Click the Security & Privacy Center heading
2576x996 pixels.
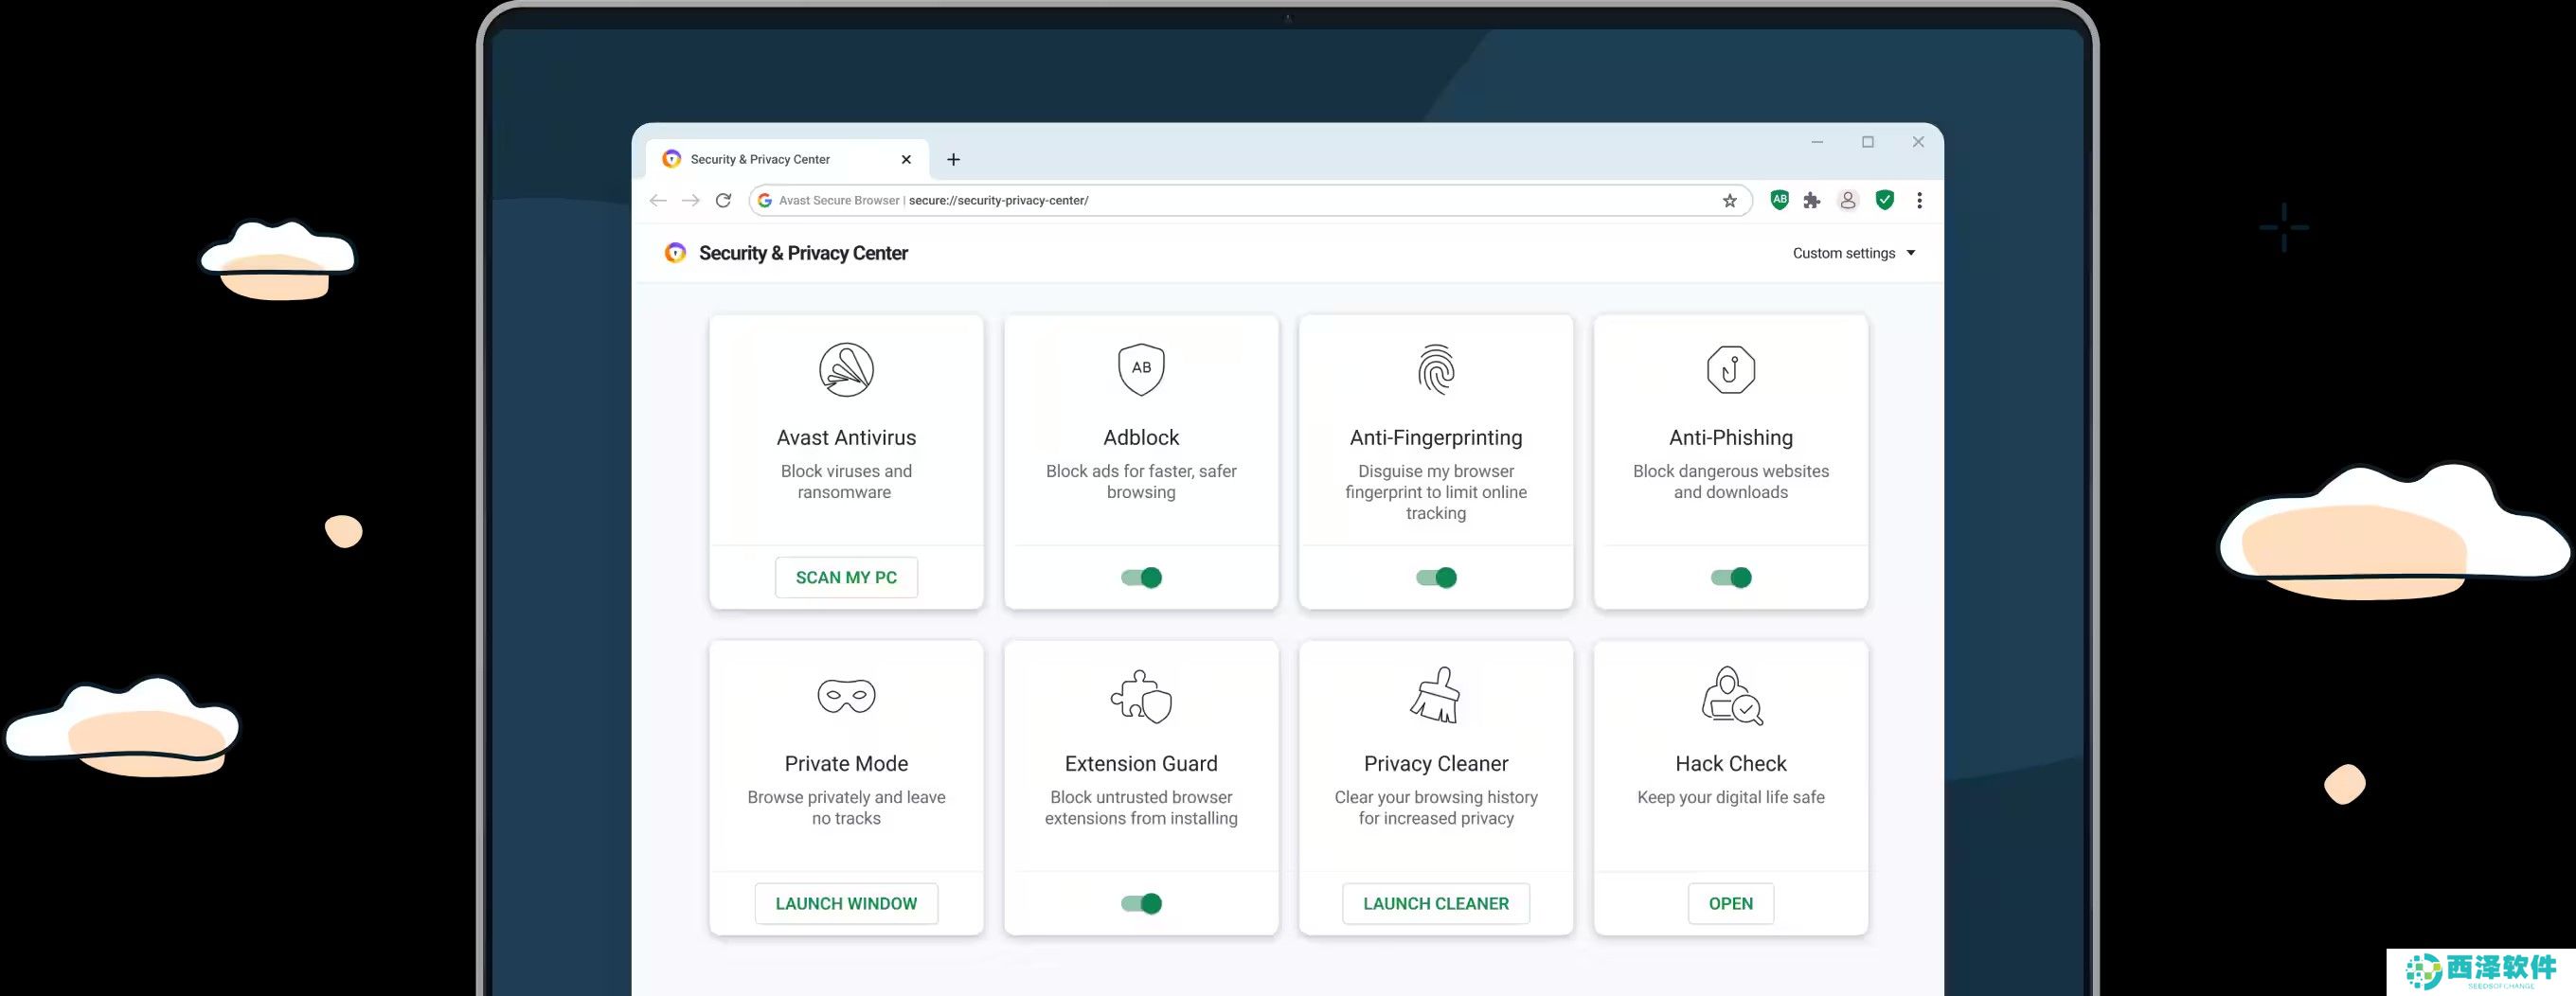pos(803,254)
